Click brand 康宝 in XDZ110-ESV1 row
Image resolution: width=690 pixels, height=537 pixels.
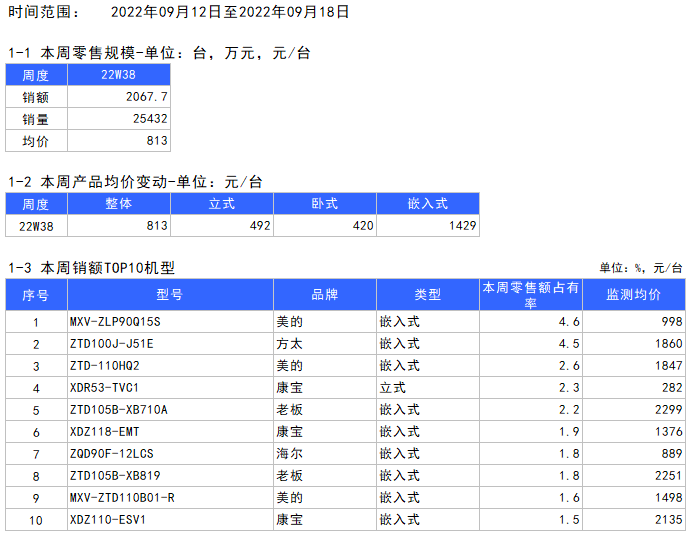(x=290, y=520)
